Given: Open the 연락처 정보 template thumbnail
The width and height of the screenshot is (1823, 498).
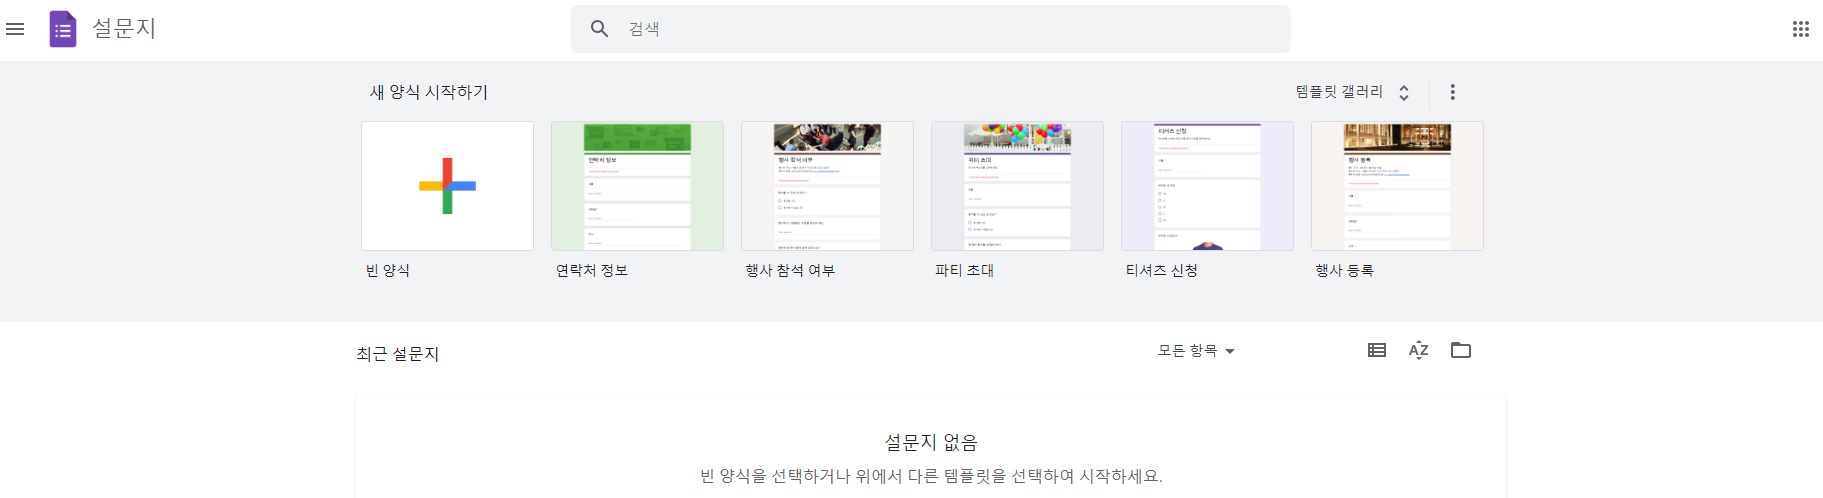Looking at the screenshot, I should tap(637, 186).
